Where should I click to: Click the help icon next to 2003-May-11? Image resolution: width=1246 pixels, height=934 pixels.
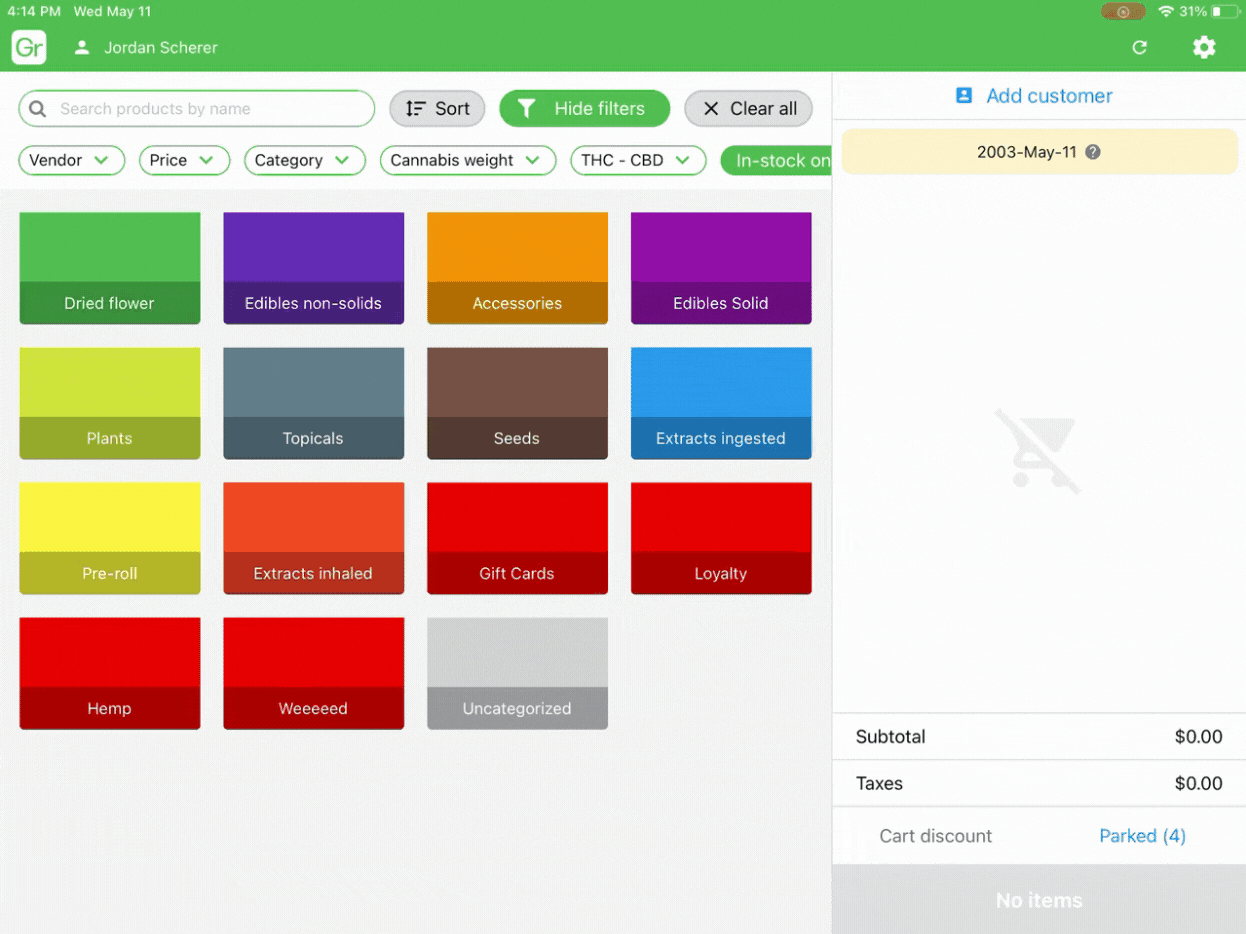click(1093, 153)
